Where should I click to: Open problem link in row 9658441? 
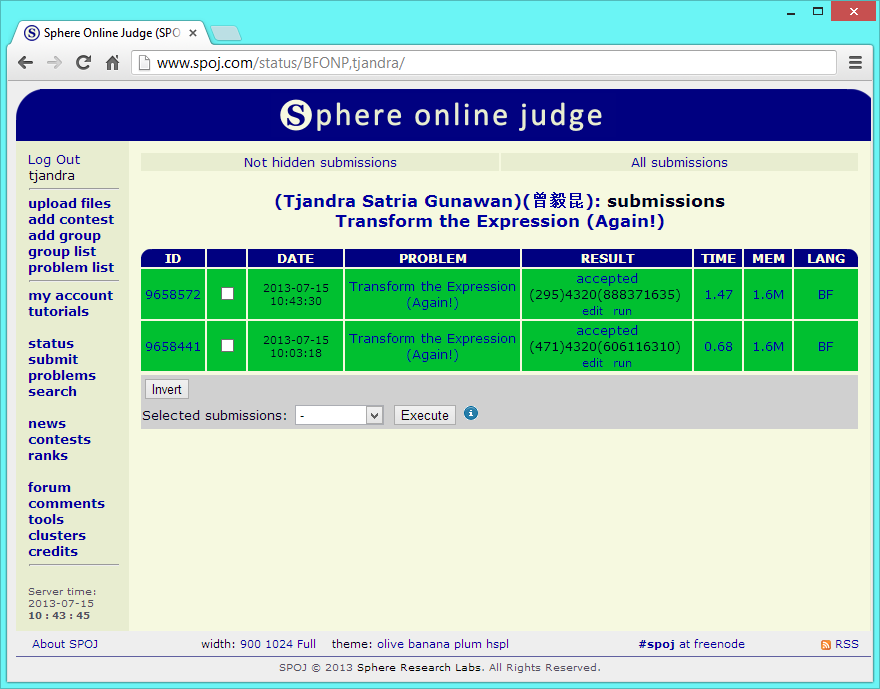click(x=432, y=347)
